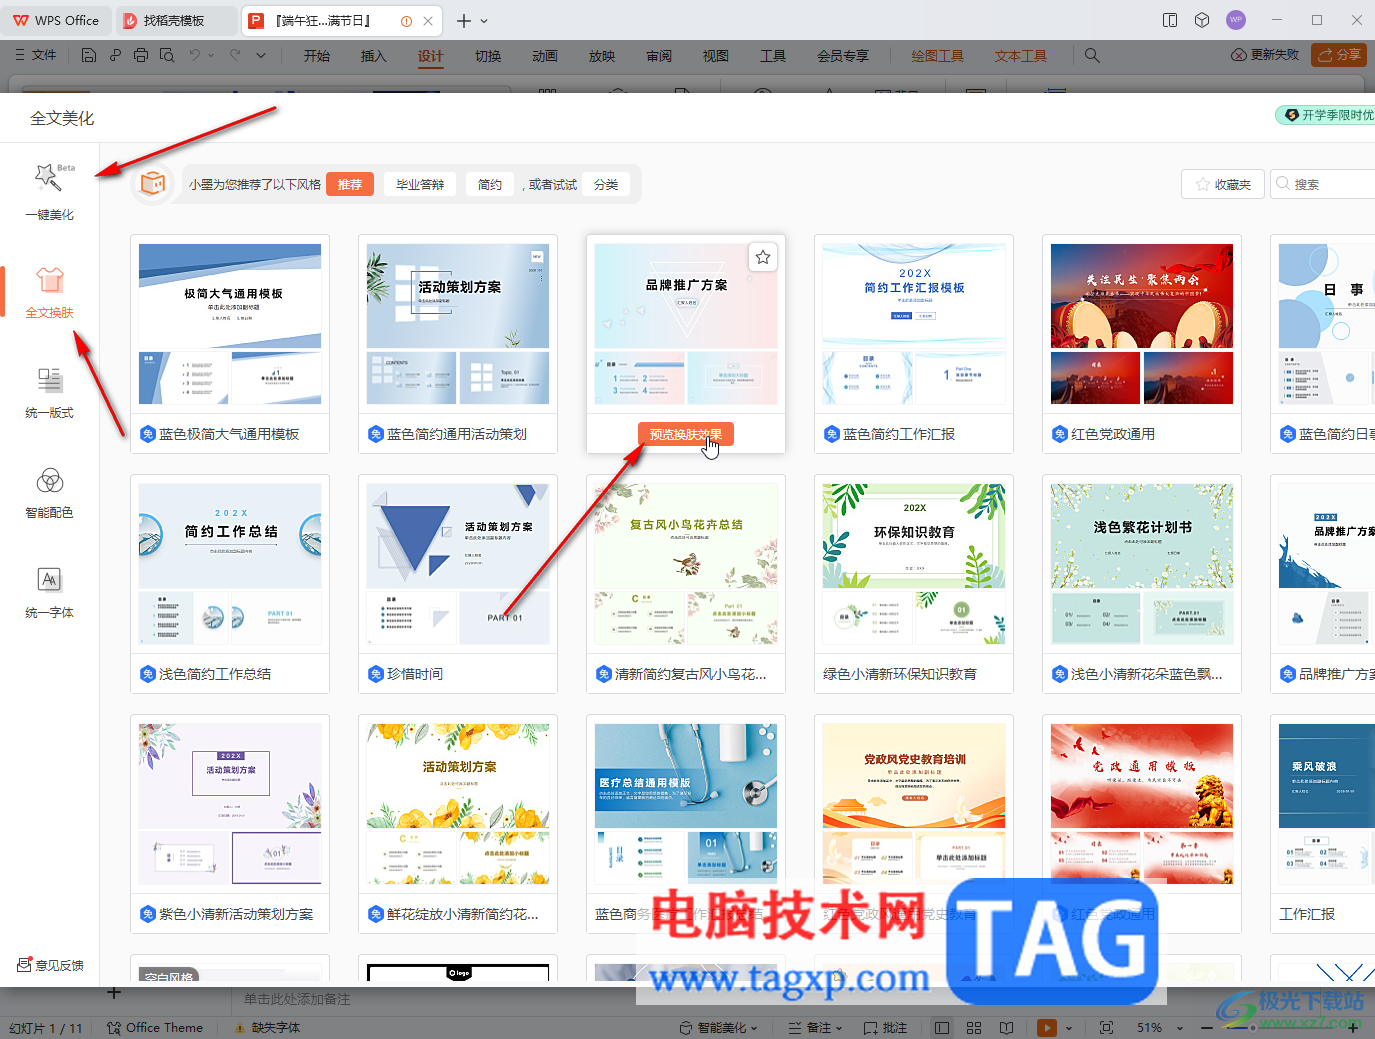The width and height of the screenshot is (1375, 1039).
Task: Click the save icon in quick toolbar
Action: coord(89,55)
